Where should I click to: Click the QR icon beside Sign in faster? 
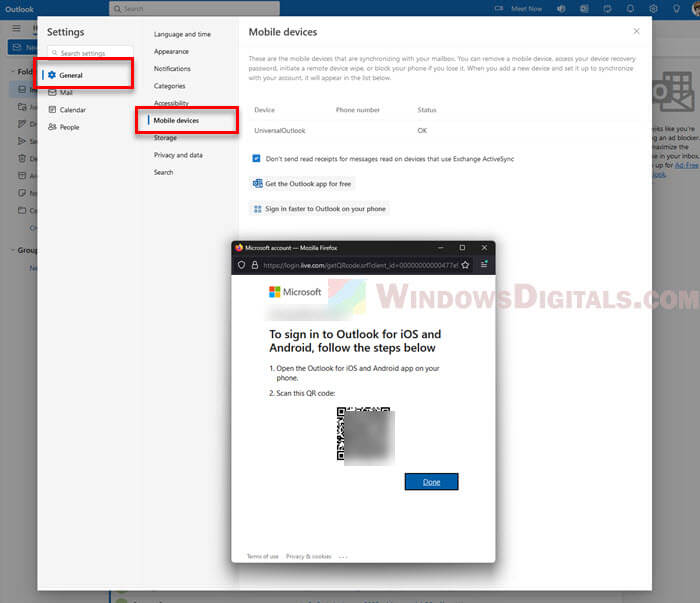[257, 209]
